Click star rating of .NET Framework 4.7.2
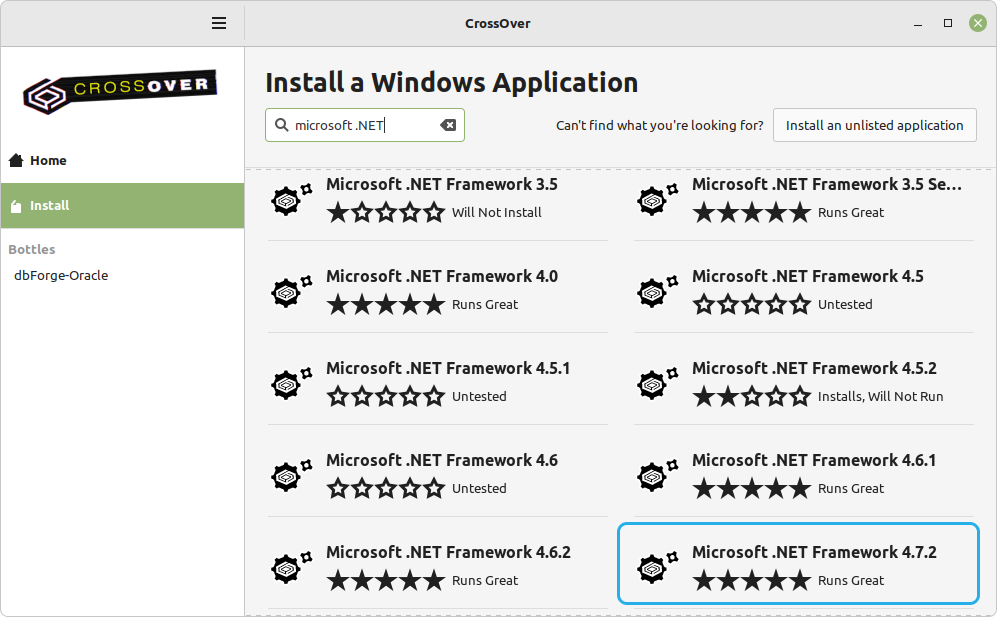 coord(752,581)
